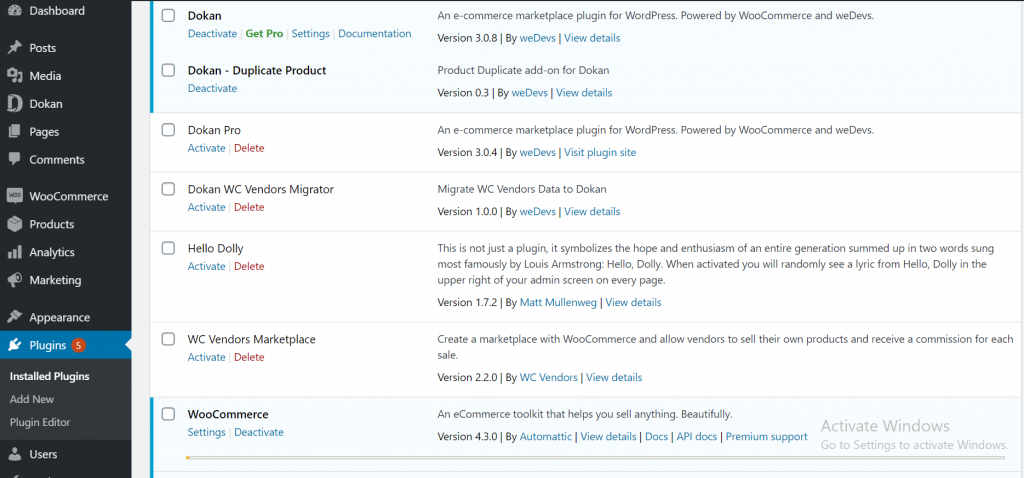
Task: Click the Posts pushpin icon
Action: point(14,48)
